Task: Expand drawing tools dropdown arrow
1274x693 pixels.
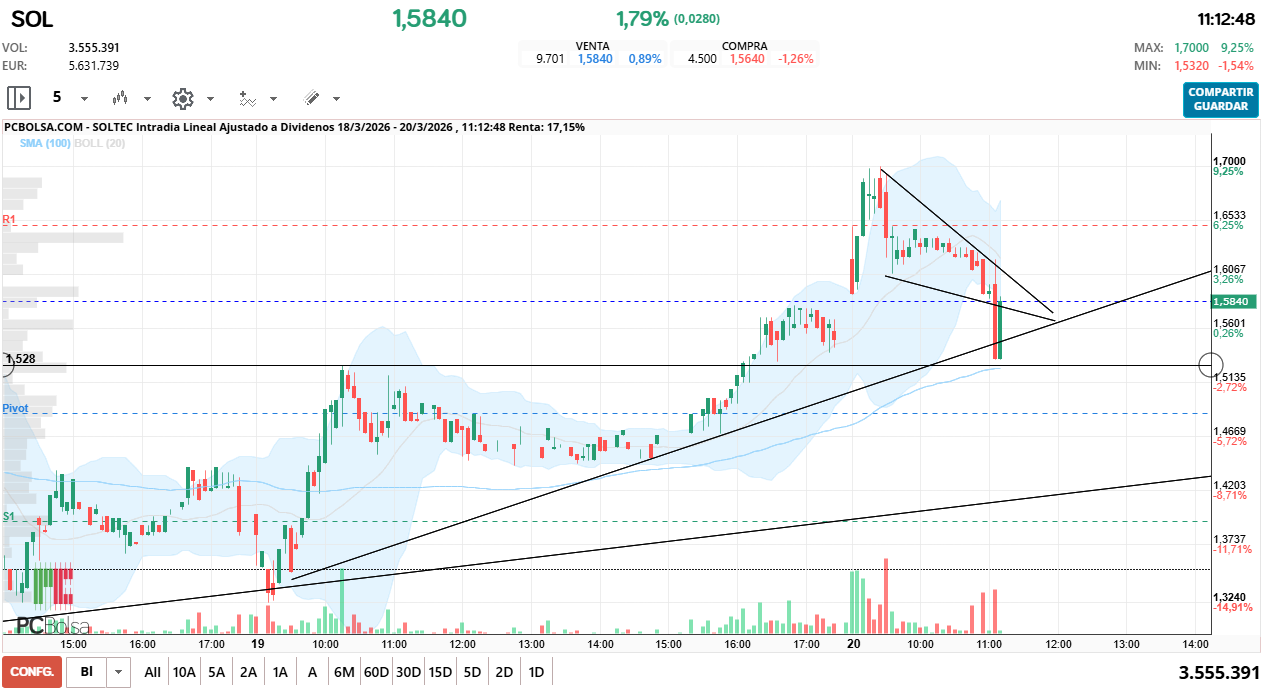Action: tap(336, 99)
